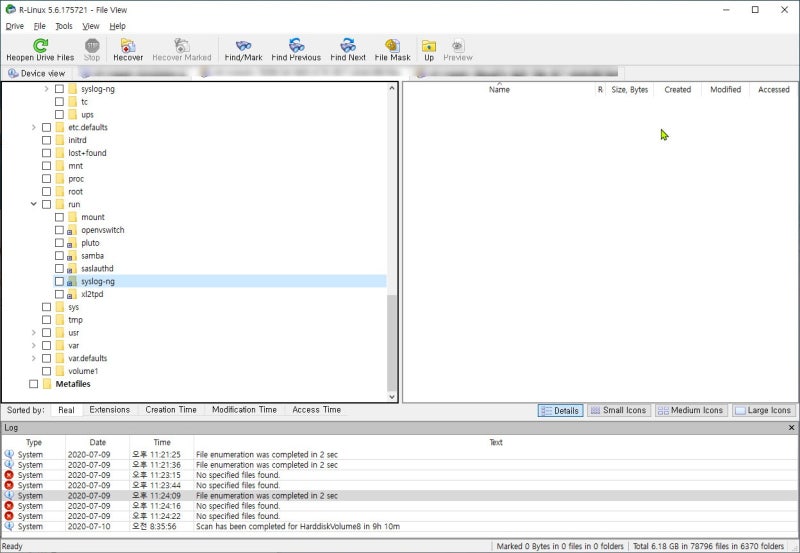Image resolution: width=800 pixels, height=553 pixels.
Task: Expand the etc.defaults folder node
Action: [x=34, y=127]
